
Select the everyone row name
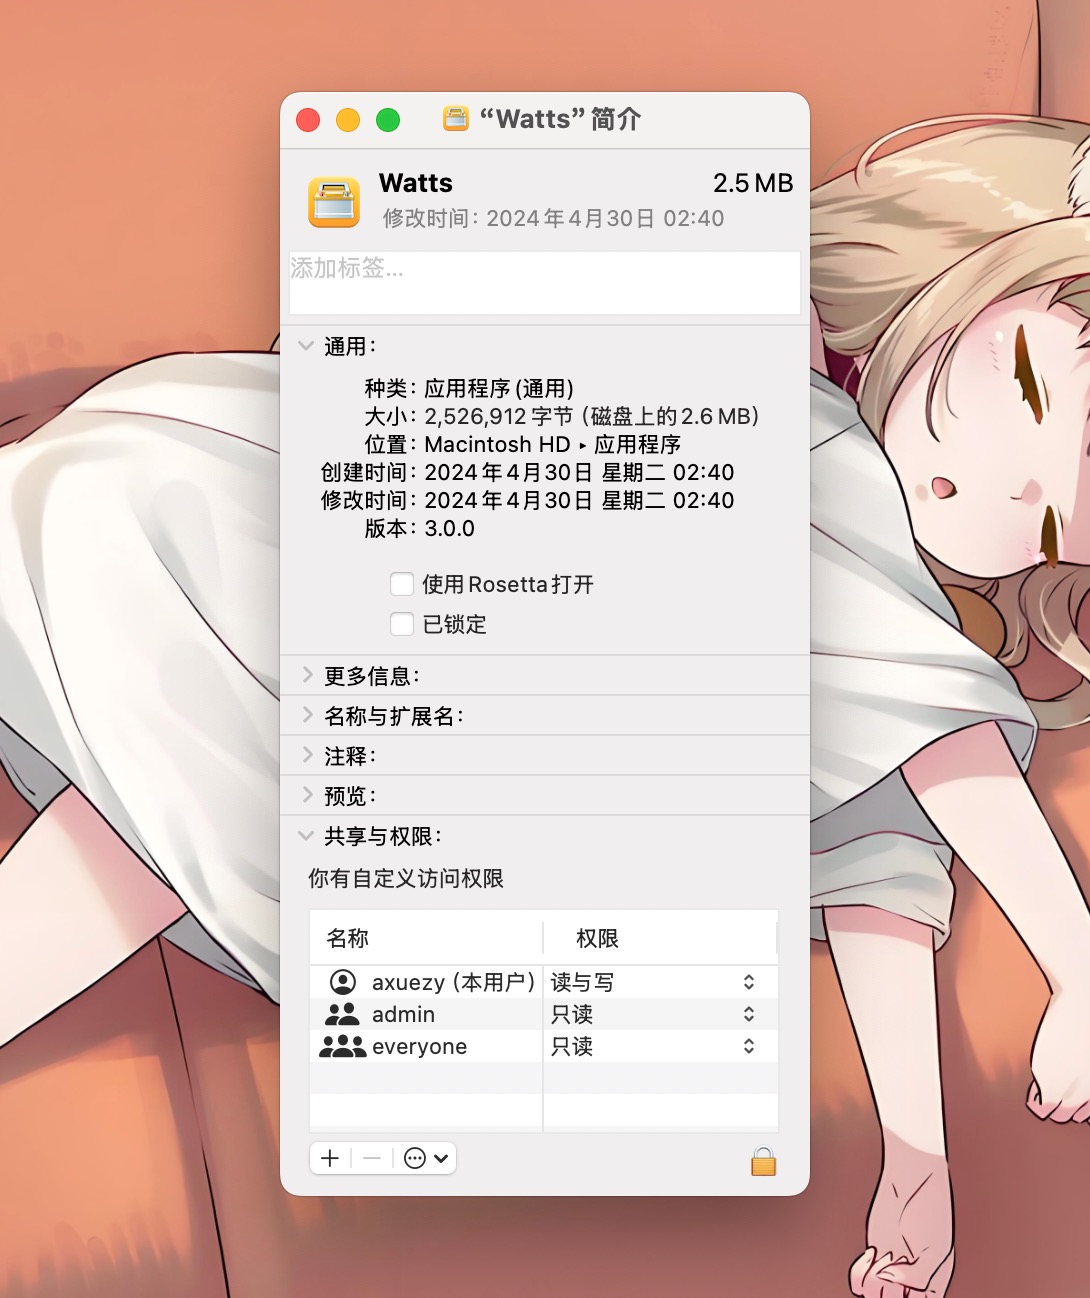pyautogui.click(x=419, y=1046)
